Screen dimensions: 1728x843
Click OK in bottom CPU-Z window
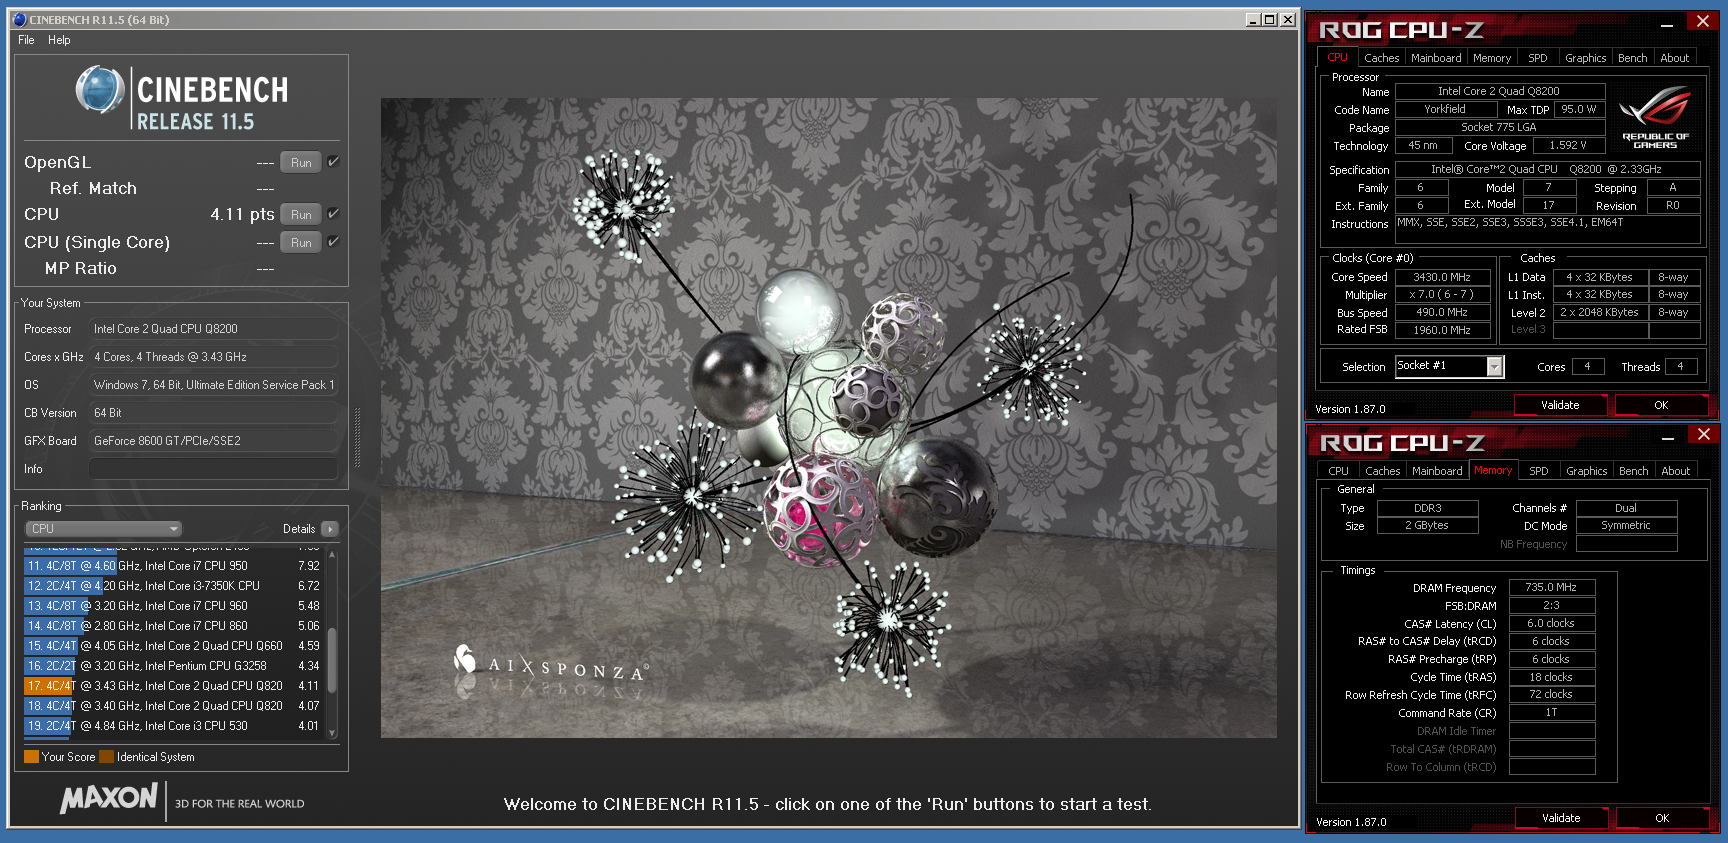(x=1662, y=818)
